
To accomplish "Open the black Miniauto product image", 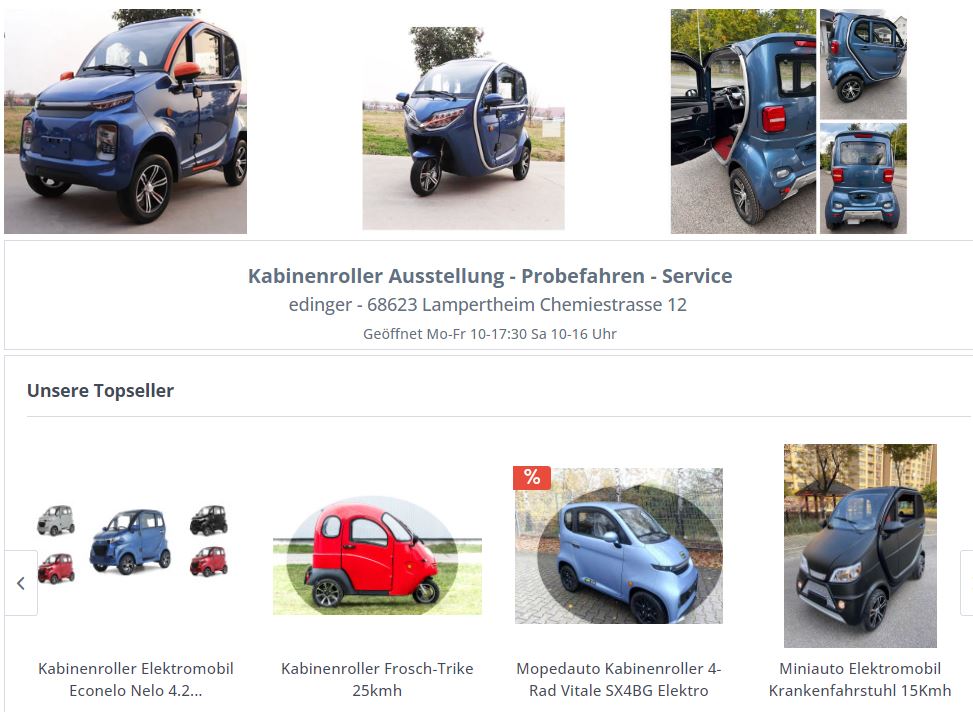I will (860, 546).
